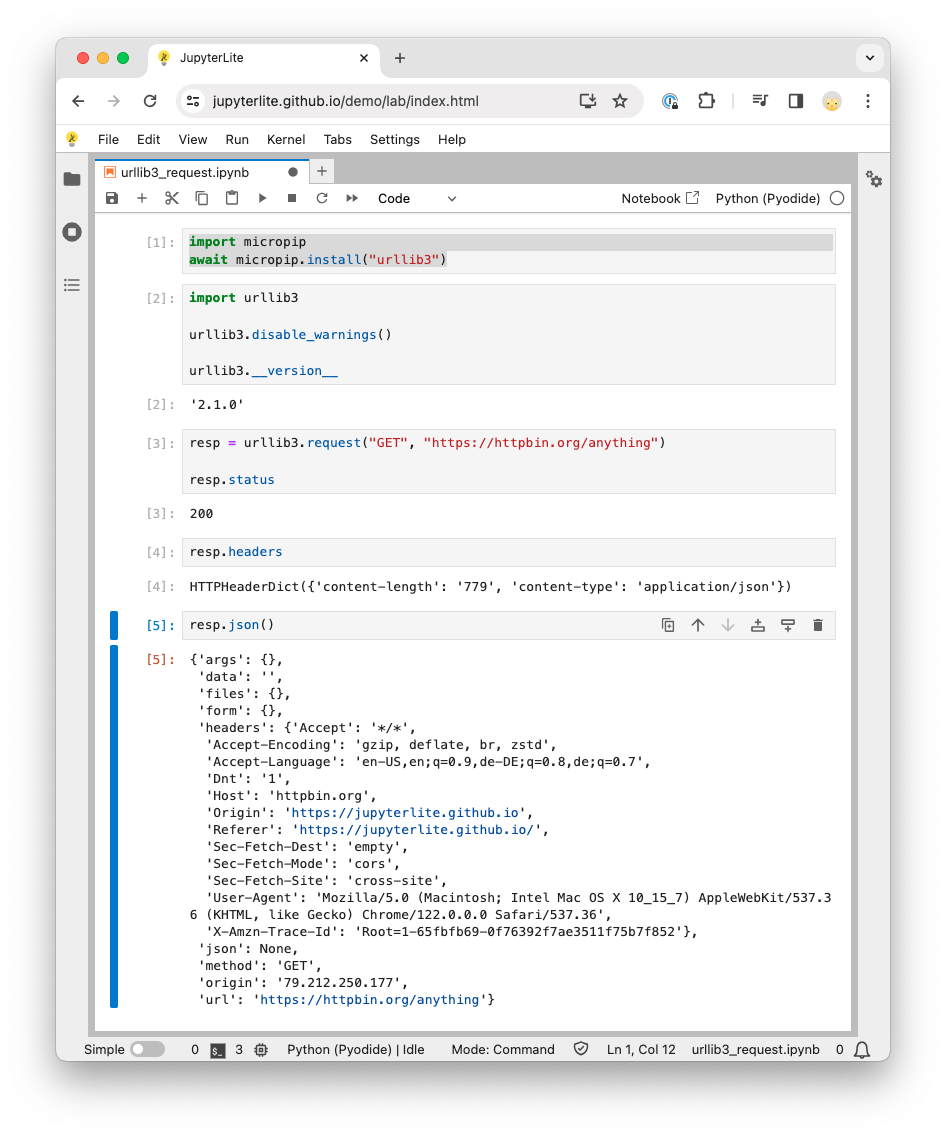Open the Run menu
946x1135 pixels.
point(237,140)
